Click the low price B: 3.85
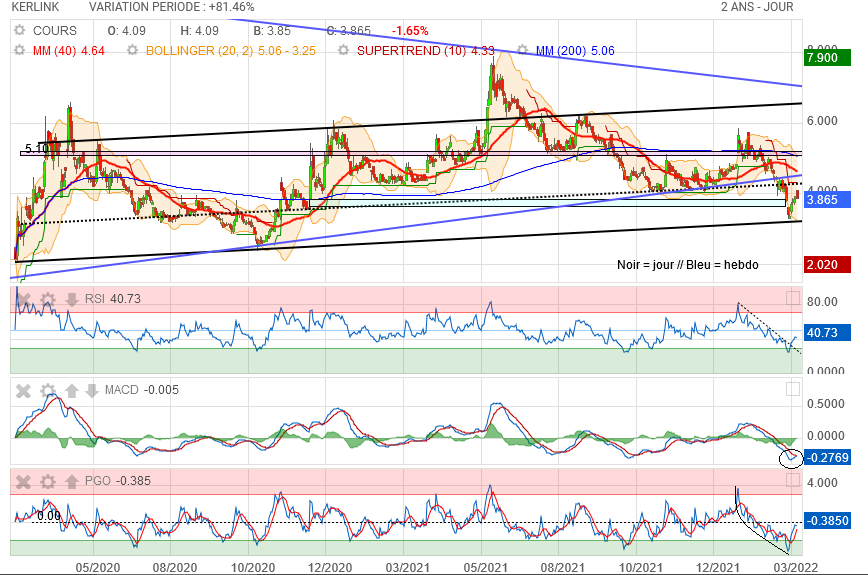Image resolution: width=868 pixels, height=575 pixels. pos(272,30)
